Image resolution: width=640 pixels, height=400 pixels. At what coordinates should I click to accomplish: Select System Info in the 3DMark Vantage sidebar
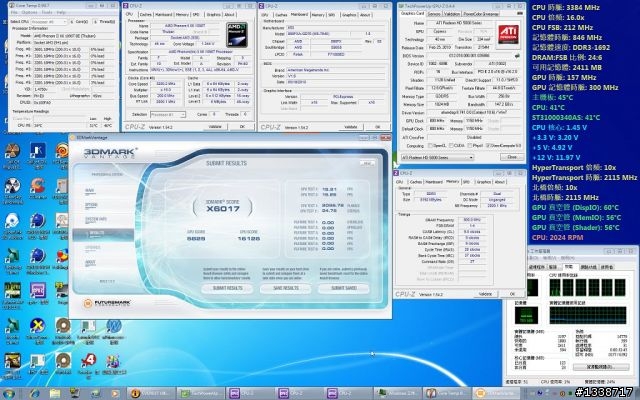coord(96,219)
